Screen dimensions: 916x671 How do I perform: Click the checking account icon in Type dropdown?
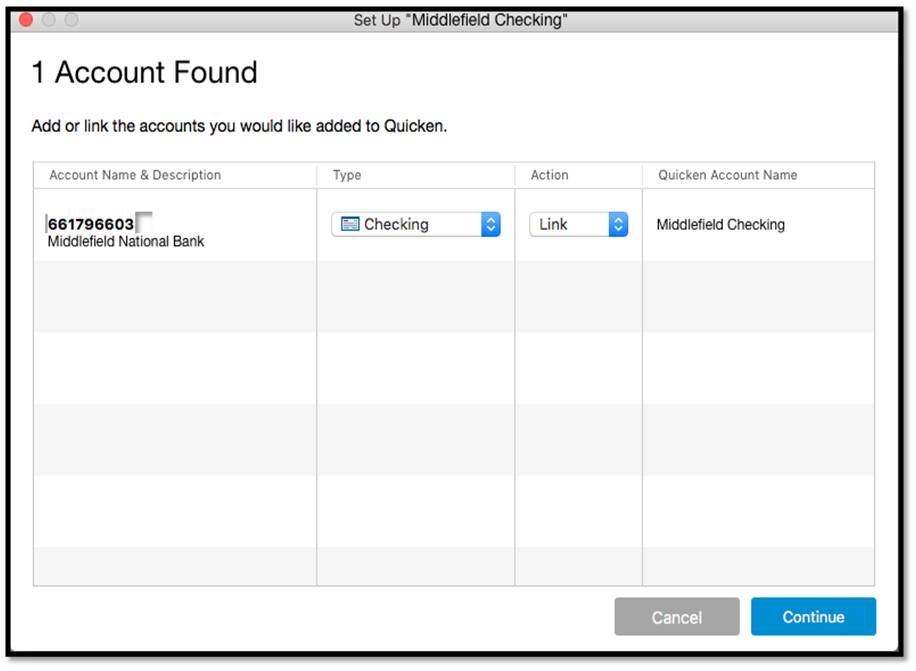[350, 224]
